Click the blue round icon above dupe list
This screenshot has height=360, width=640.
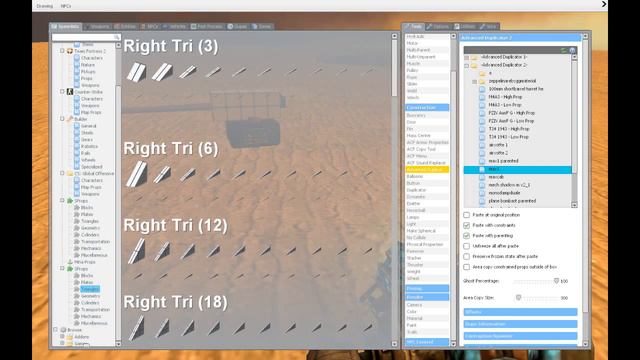[572, 50]
